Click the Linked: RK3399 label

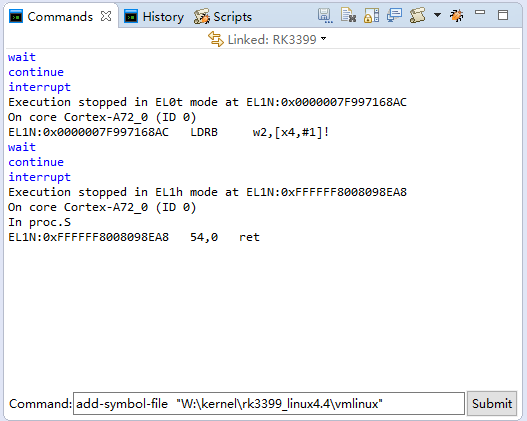pos(272,40)
